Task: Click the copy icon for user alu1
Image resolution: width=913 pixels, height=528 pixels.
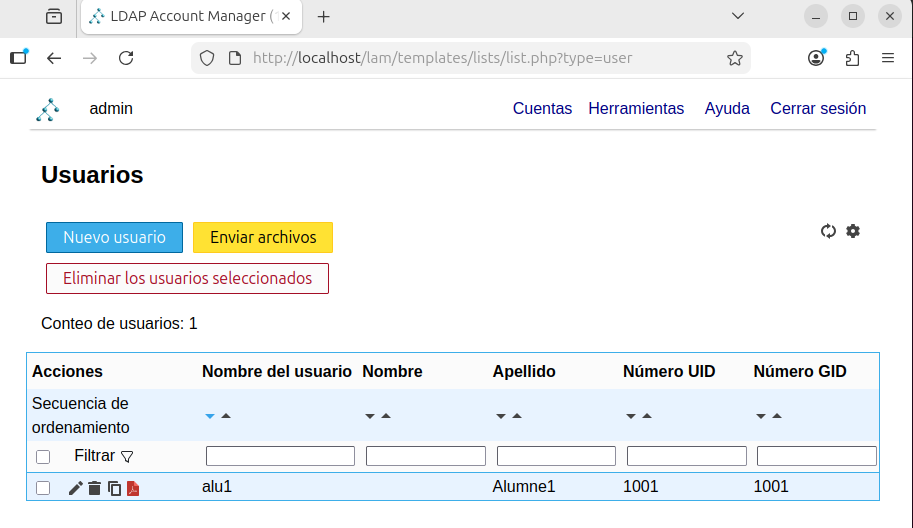Action: click(114, 488)
